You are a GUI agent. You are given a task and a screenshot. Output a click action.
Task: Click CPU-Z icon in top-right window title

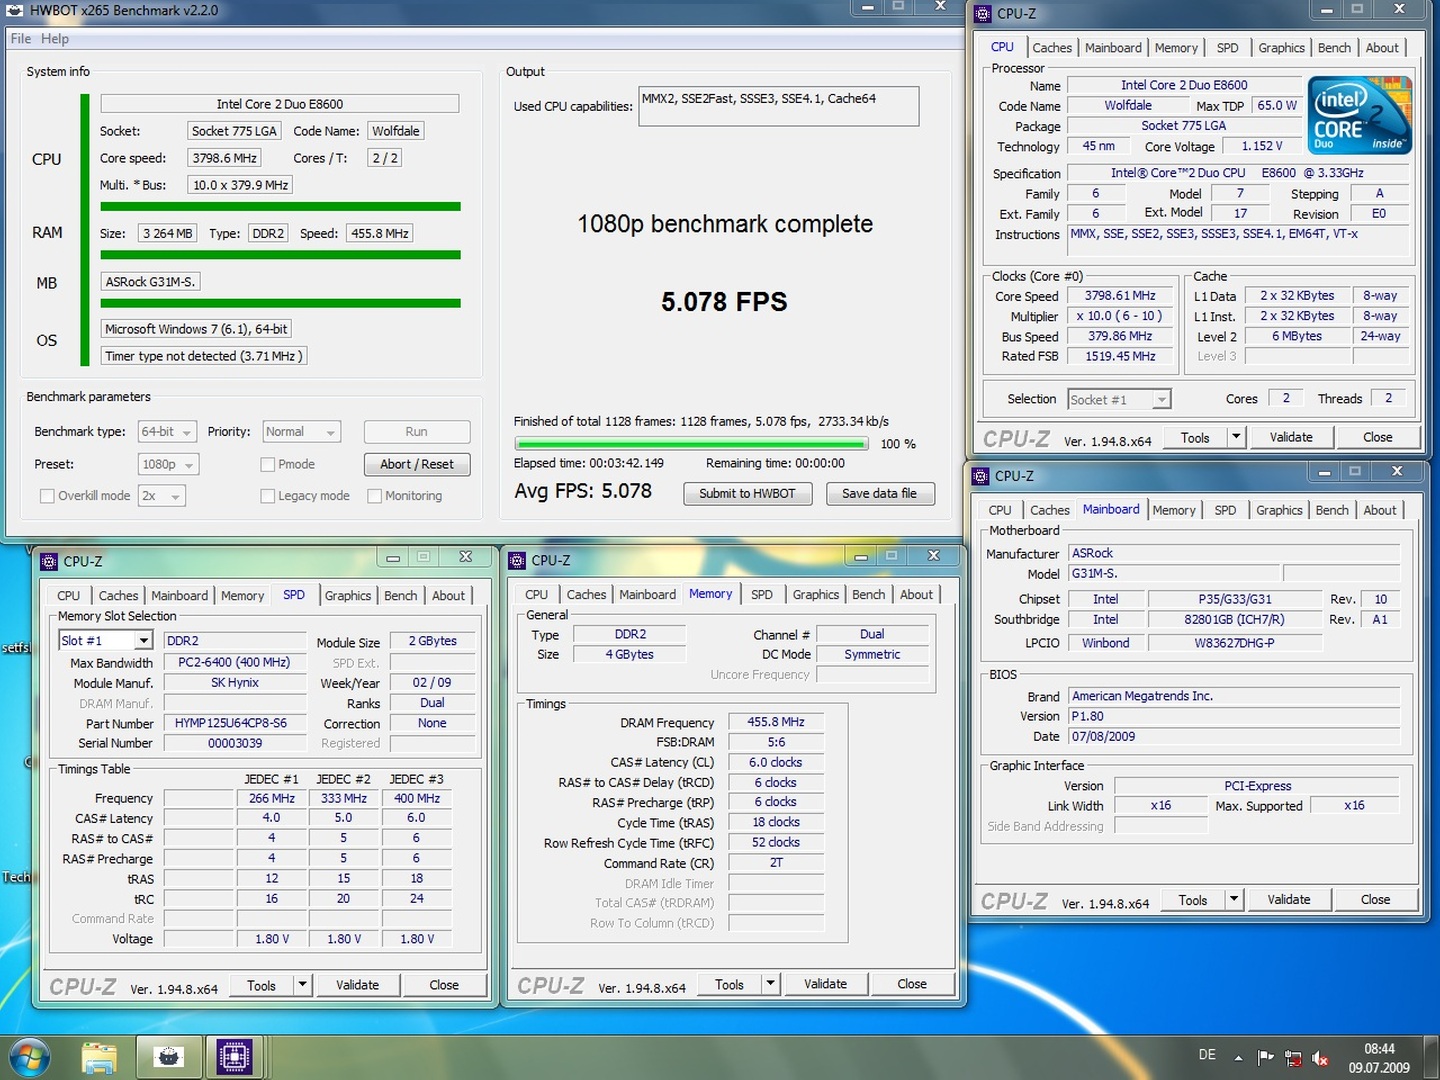click(982, 14)
